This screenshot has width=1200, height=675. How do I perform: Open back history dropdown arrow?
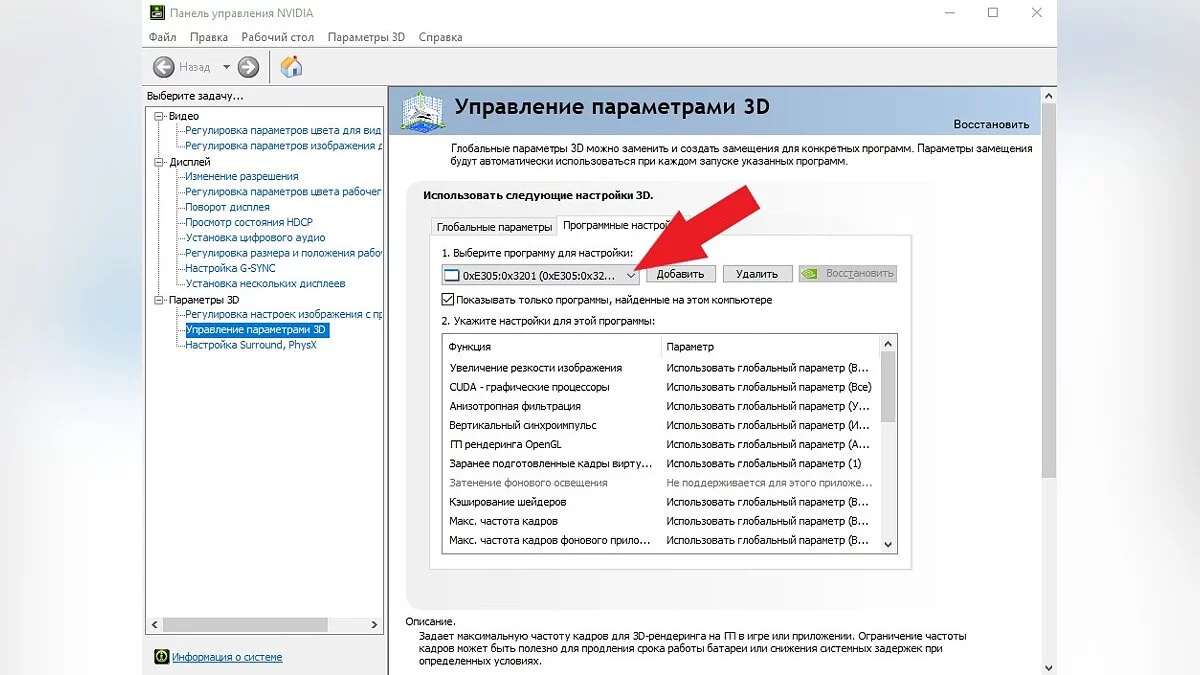226,67
